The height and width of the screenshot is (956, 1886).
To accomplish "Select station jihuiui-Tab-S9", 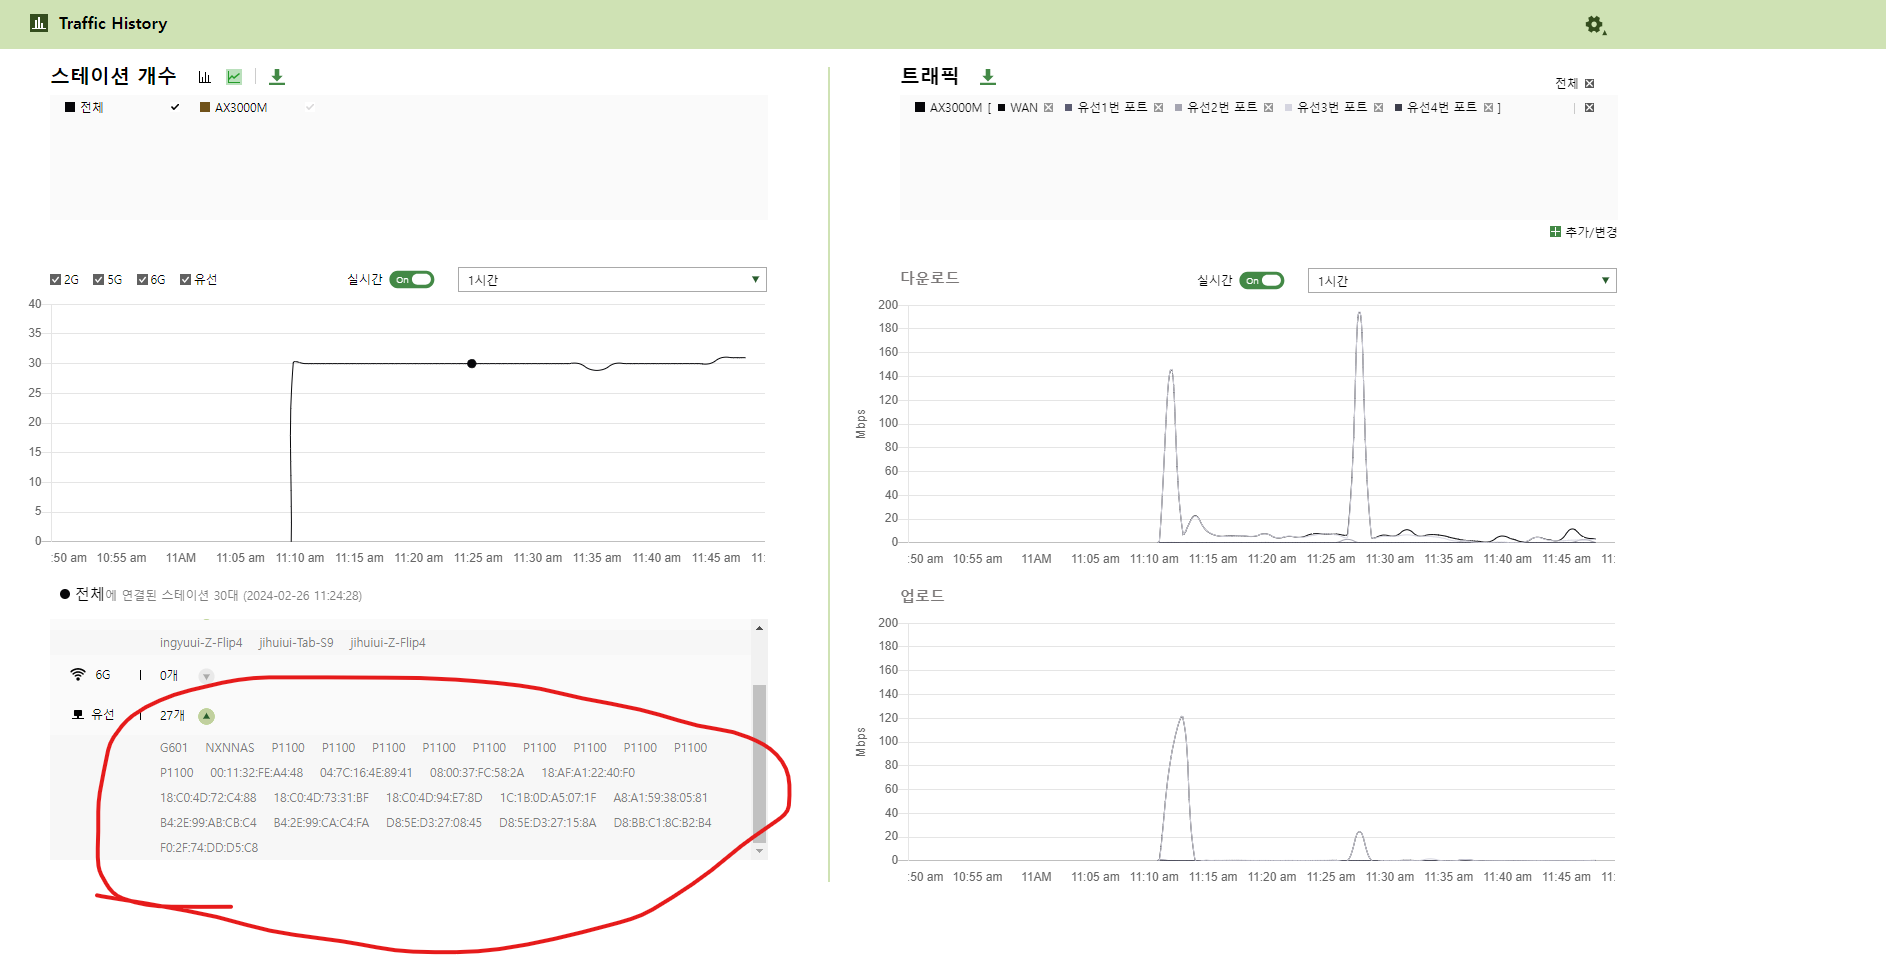I will pyautogui.click(x=296, y=643).
